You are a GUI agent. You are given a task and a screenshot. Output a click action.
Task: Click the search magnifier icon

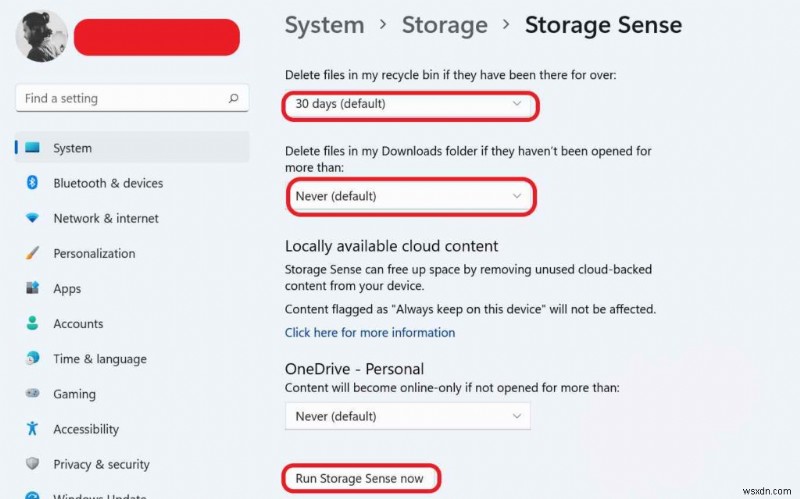pos(234,99)
